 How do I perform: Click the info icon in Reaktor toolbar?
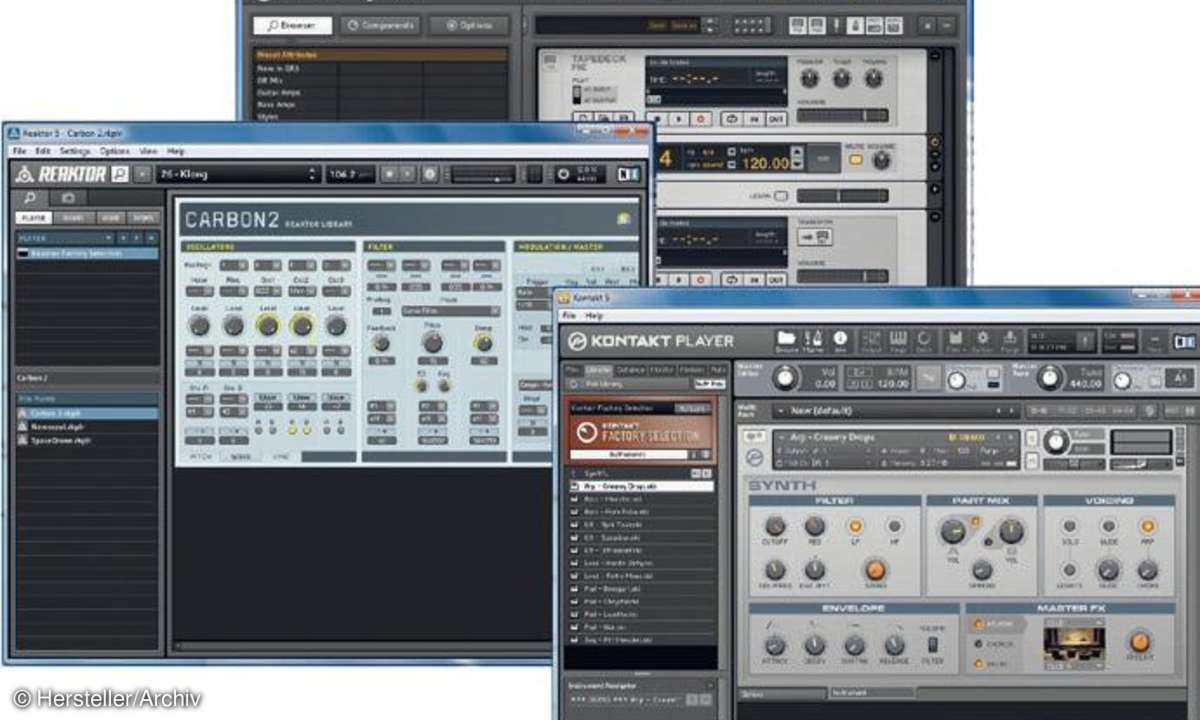[x=430, y=174]
